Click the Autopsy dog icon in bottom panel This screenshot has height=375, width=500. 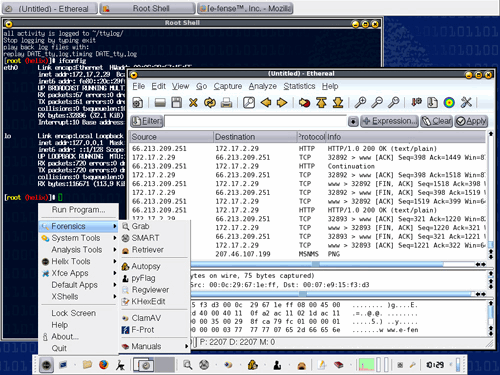coord(252,365)
